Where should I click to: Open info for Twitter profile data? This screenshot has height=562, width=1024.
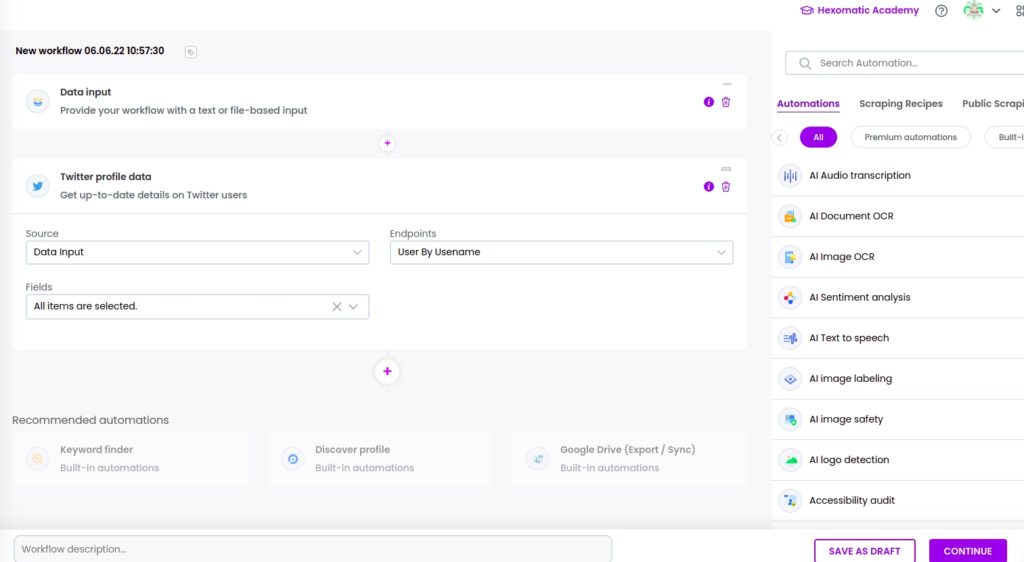709,187
